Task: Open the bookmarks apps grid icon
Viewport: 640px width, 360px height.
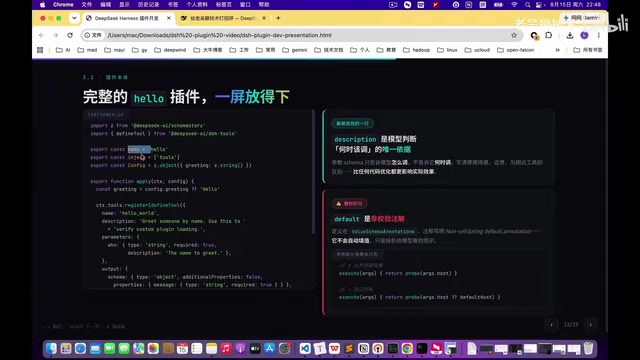Action: pos(40,50)
